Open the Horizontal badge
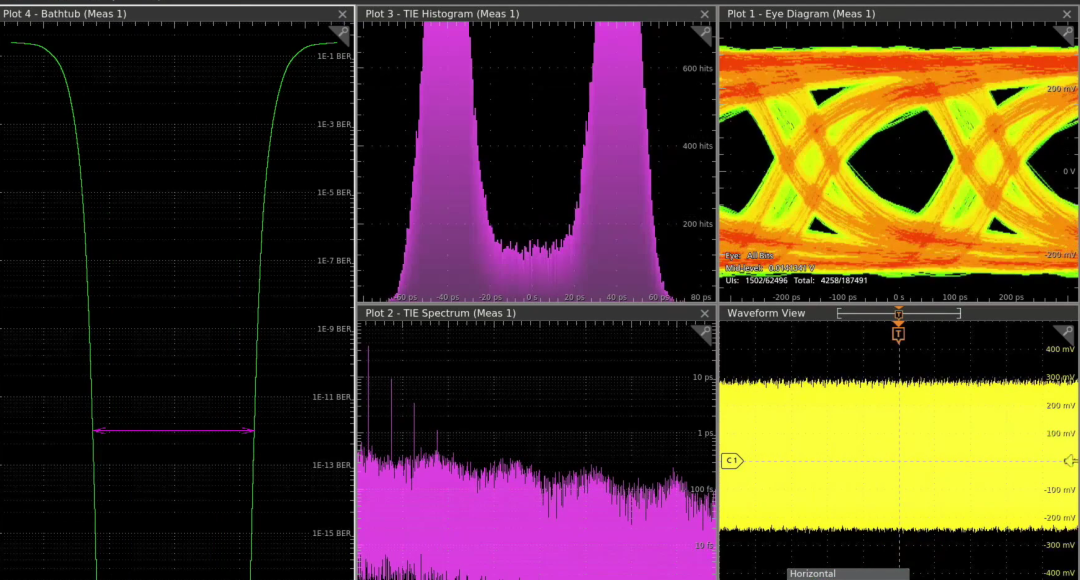Viewport: 1080px width, 580px height. click(x=848, y=573)
